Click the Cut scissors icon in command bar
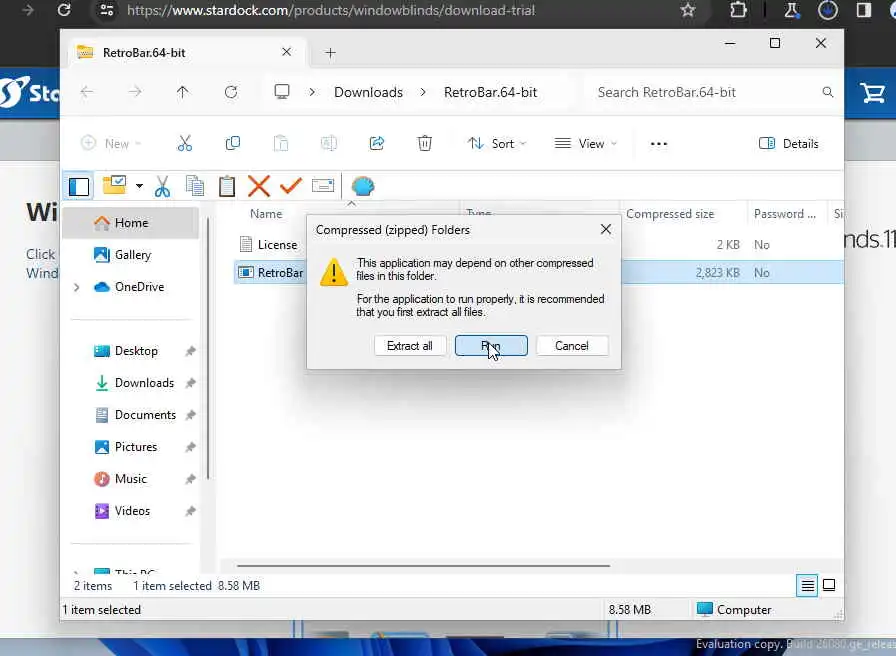The height and width of the screenshot is (656, 896). click(x=185, y=143)
